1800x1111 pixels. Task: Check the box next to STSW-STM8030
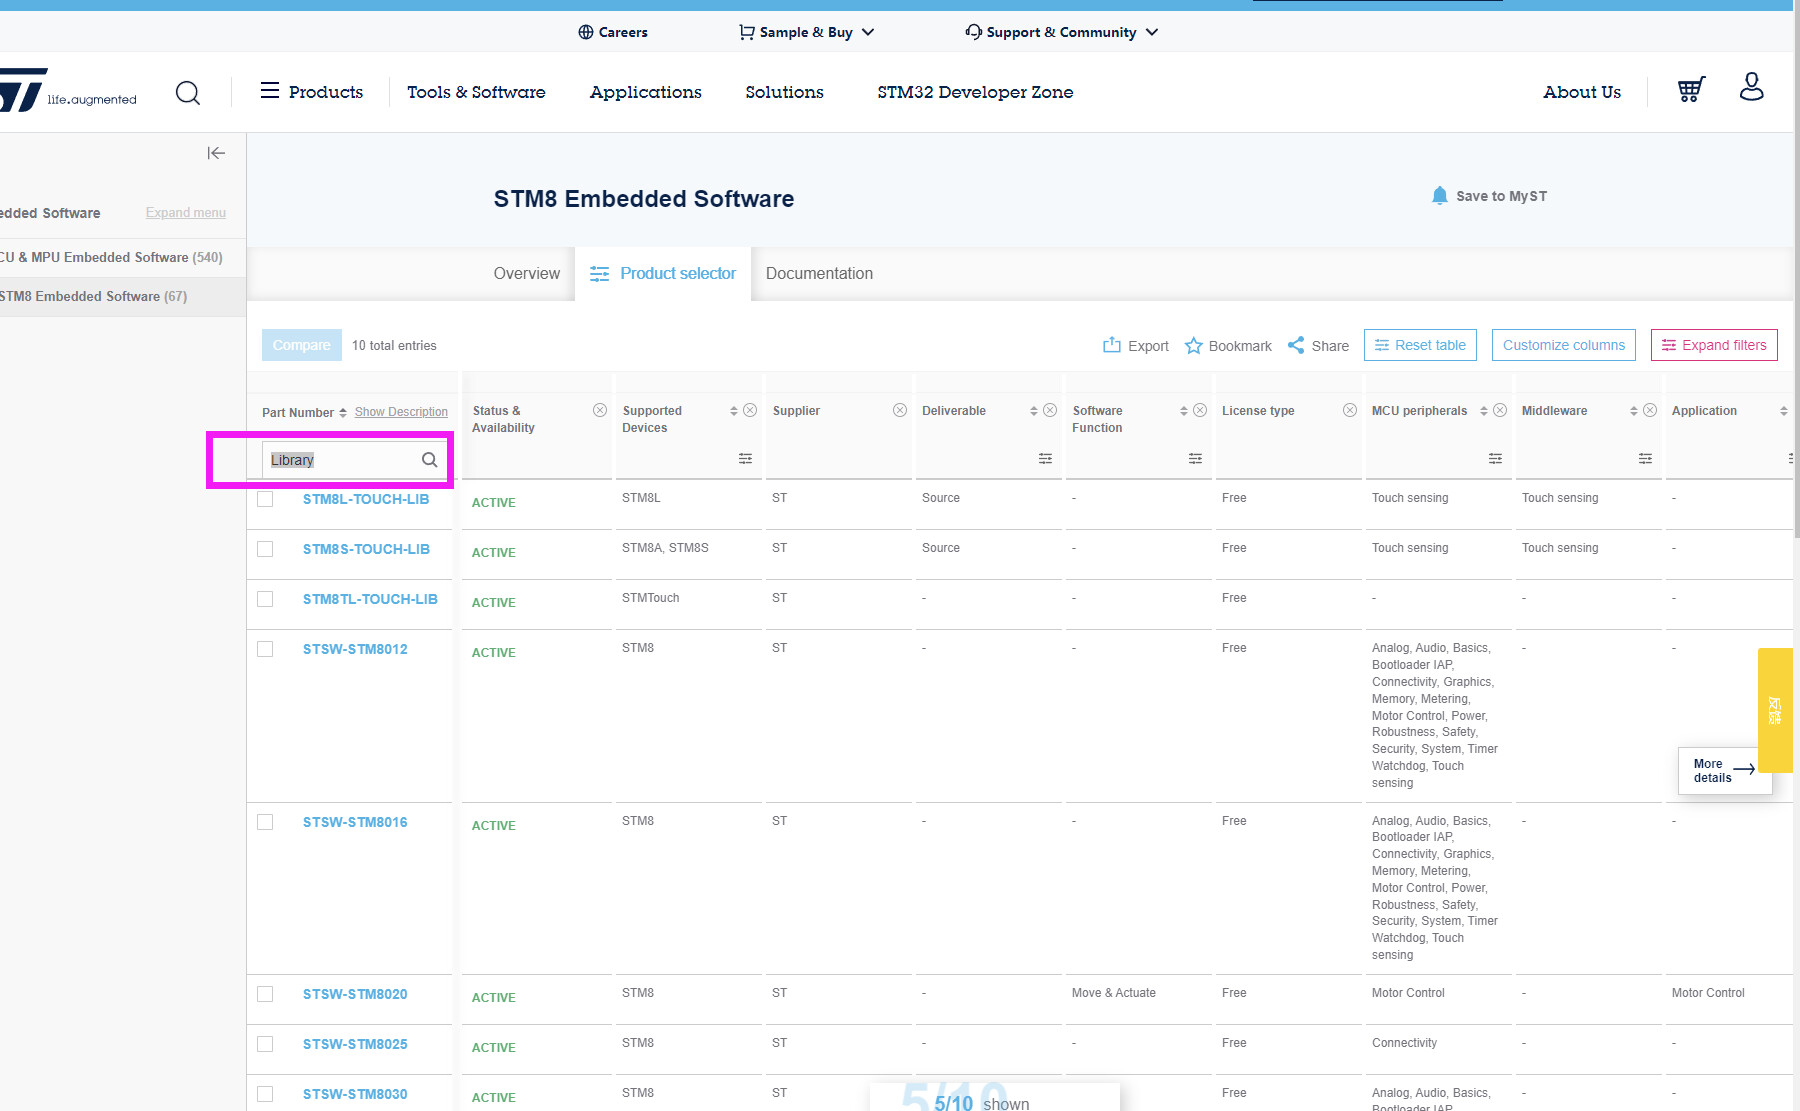point(265,1094)
